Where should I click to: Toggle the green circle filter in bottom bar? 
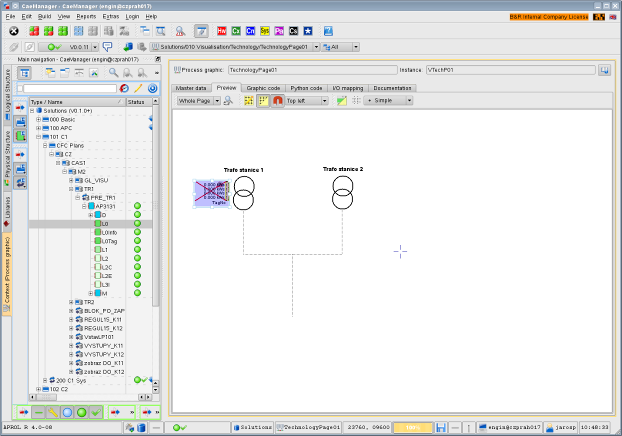(x=82, y=413)
